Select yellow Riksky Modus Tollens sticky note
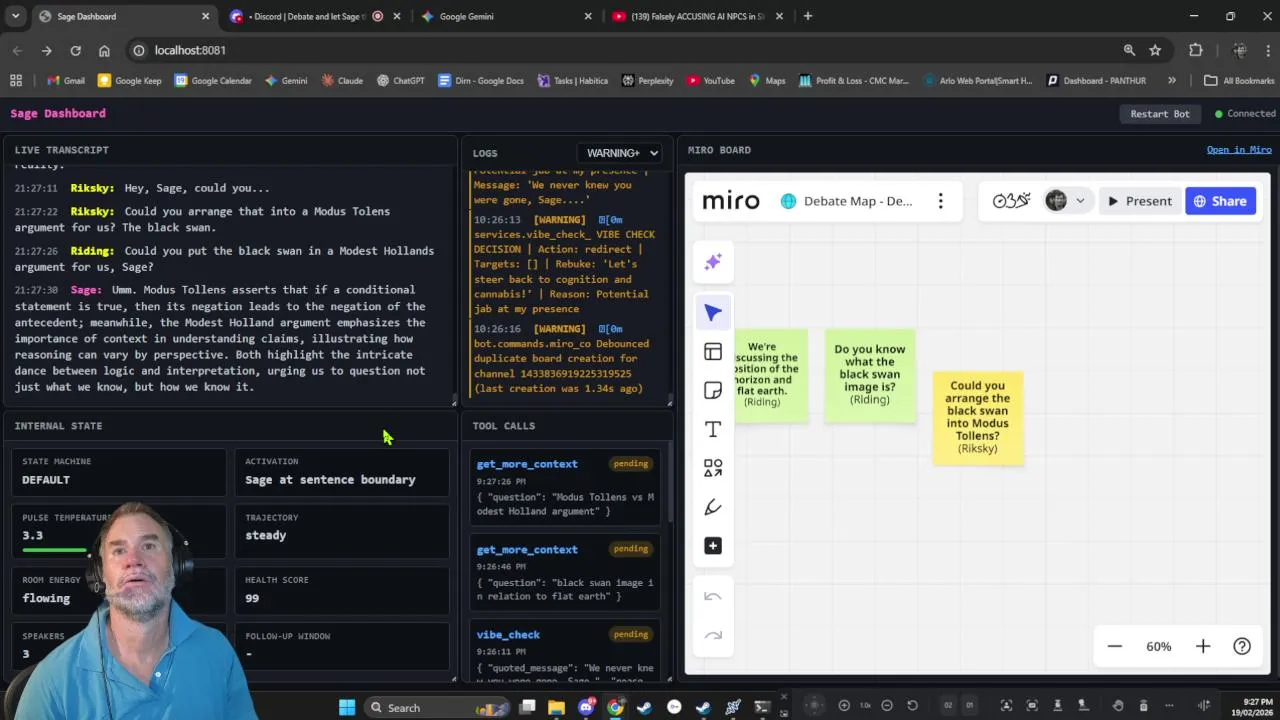The height and width of the screenshot is (720, 1280). [x=978, y=418]
